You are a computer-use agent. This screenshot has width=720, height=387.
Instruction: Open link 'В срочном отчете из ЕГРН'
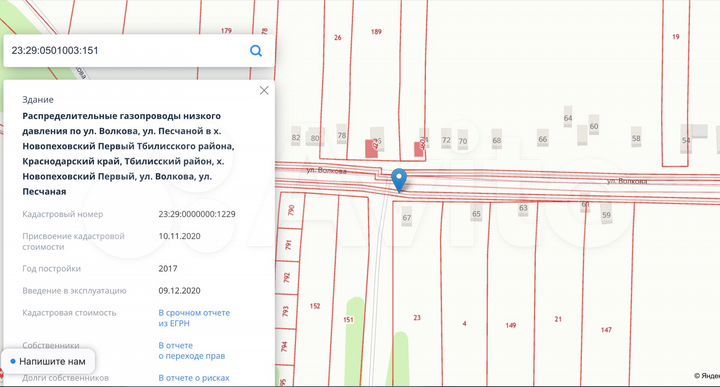(x=194, y=318)
